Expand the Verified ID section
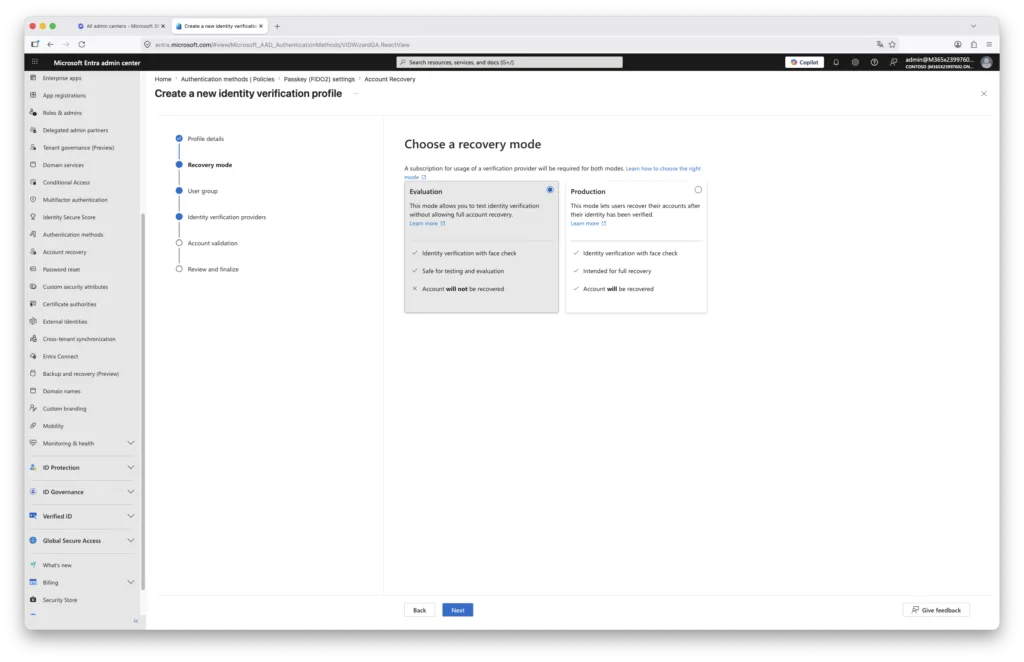Image resolution: width=1024 pixels, height=662 pixels. [82, 516]
